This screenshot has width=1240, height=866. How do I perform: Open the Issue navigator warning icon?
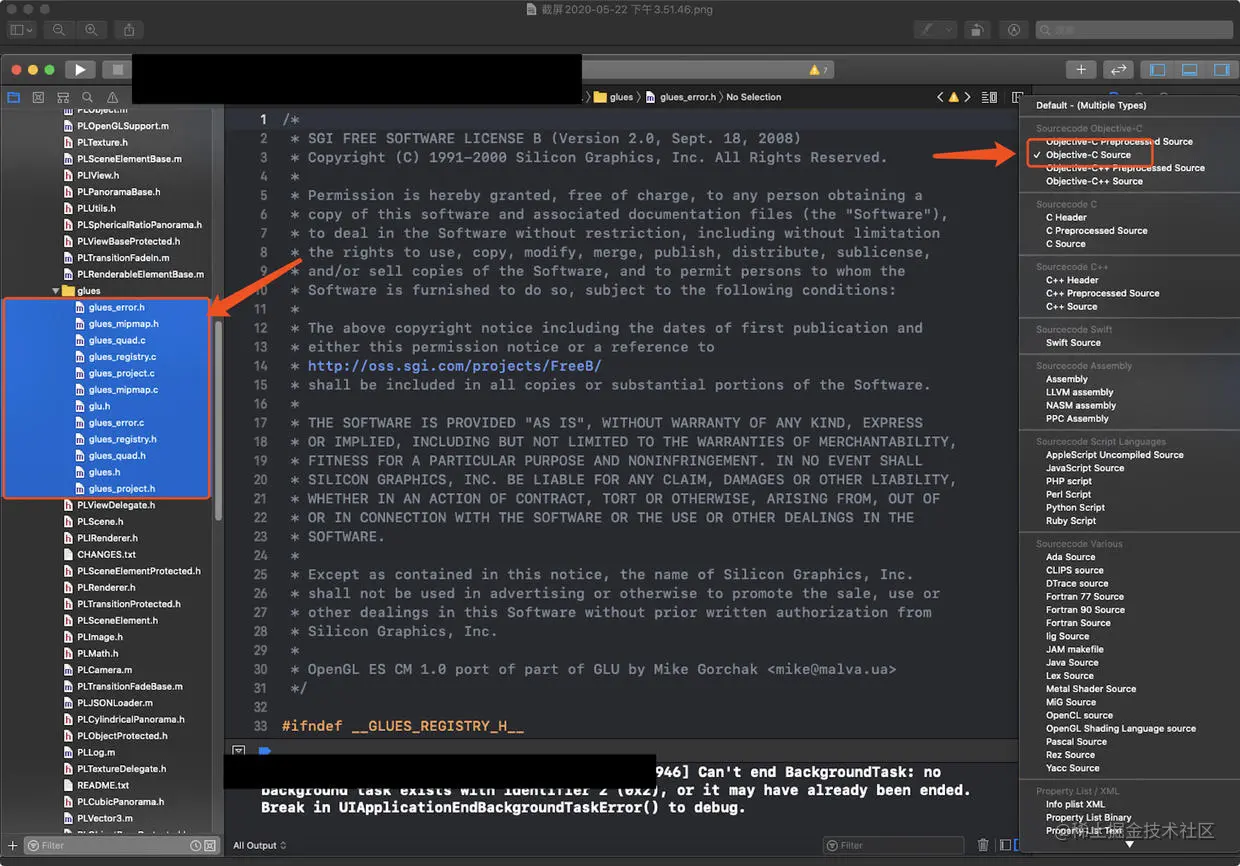pos(113,97)
